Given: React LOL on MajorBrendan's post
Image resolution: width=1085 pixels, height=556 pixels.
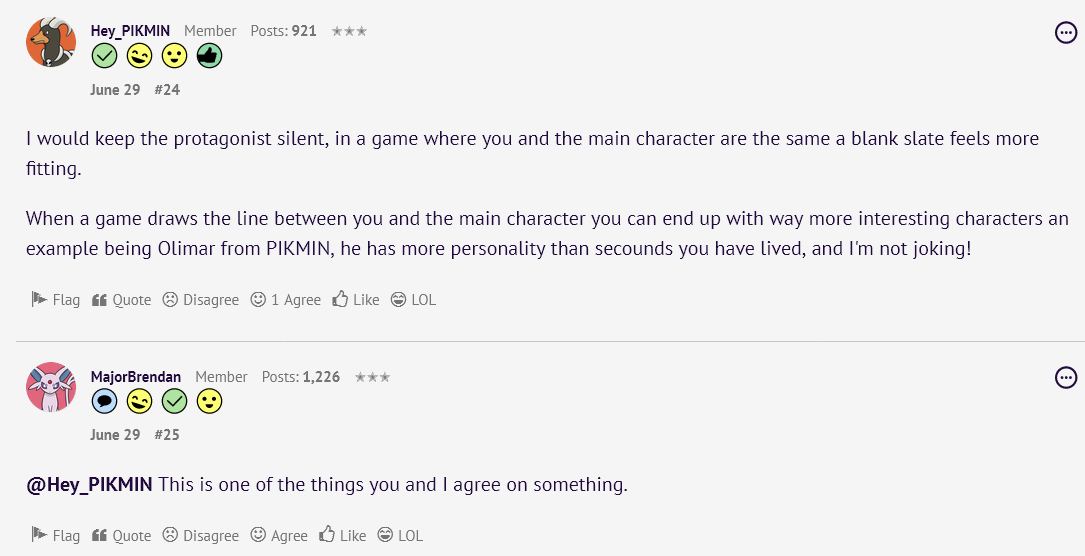Looking at the screenshot, I should pyautogui.click(x=400, y=535).
